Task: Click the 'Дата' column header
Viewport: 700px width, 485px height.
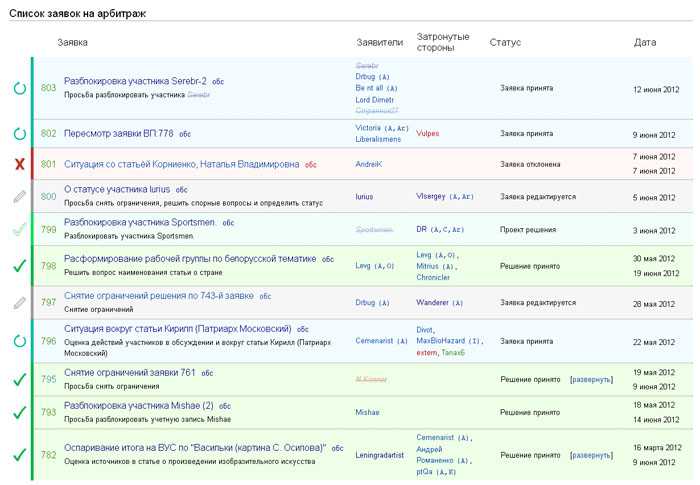Action: [645, 43]
